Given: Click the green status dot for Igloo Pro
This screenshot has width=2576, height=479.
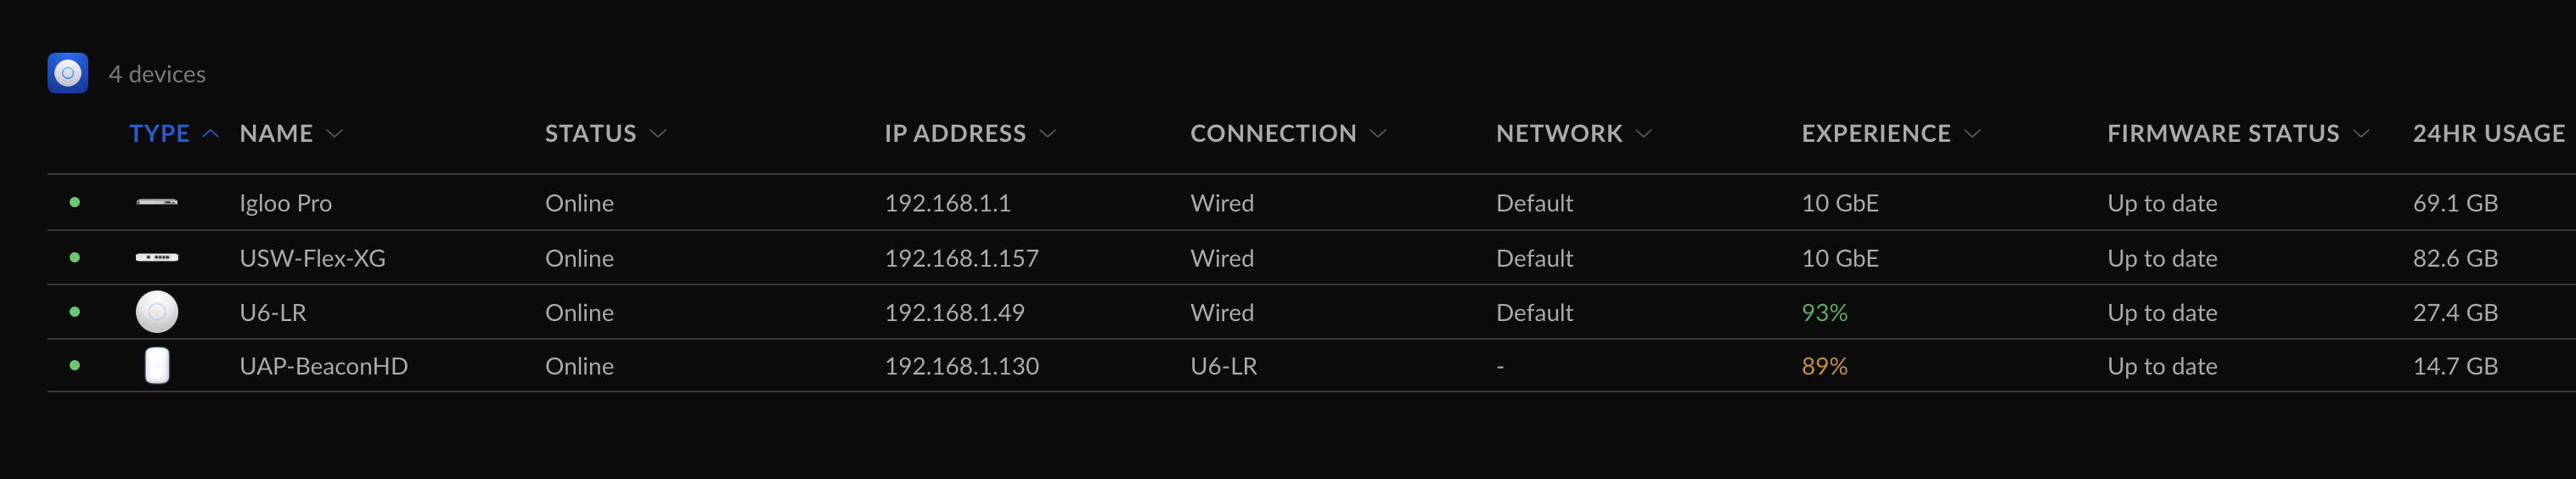Looking at the screenshot, I should click(75, 202).
